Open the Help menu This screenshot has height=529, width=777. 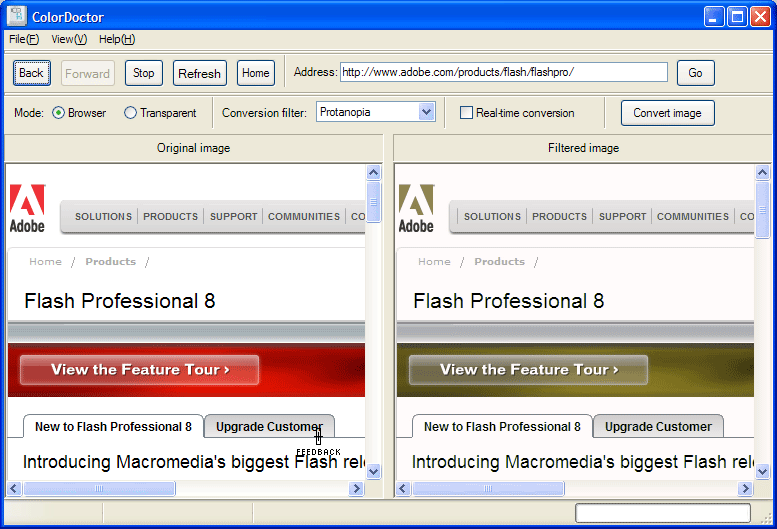pyautogui.click(x=117, y=39)
